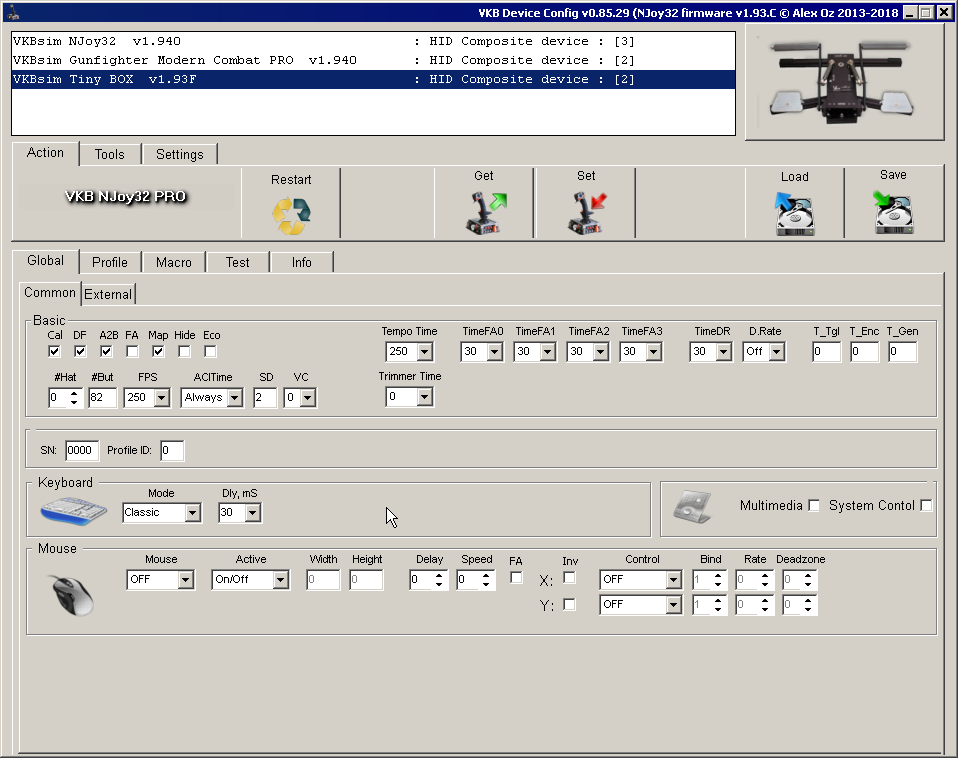
Task: Enable the Hide checkbox
Action: tap(184, 351)
